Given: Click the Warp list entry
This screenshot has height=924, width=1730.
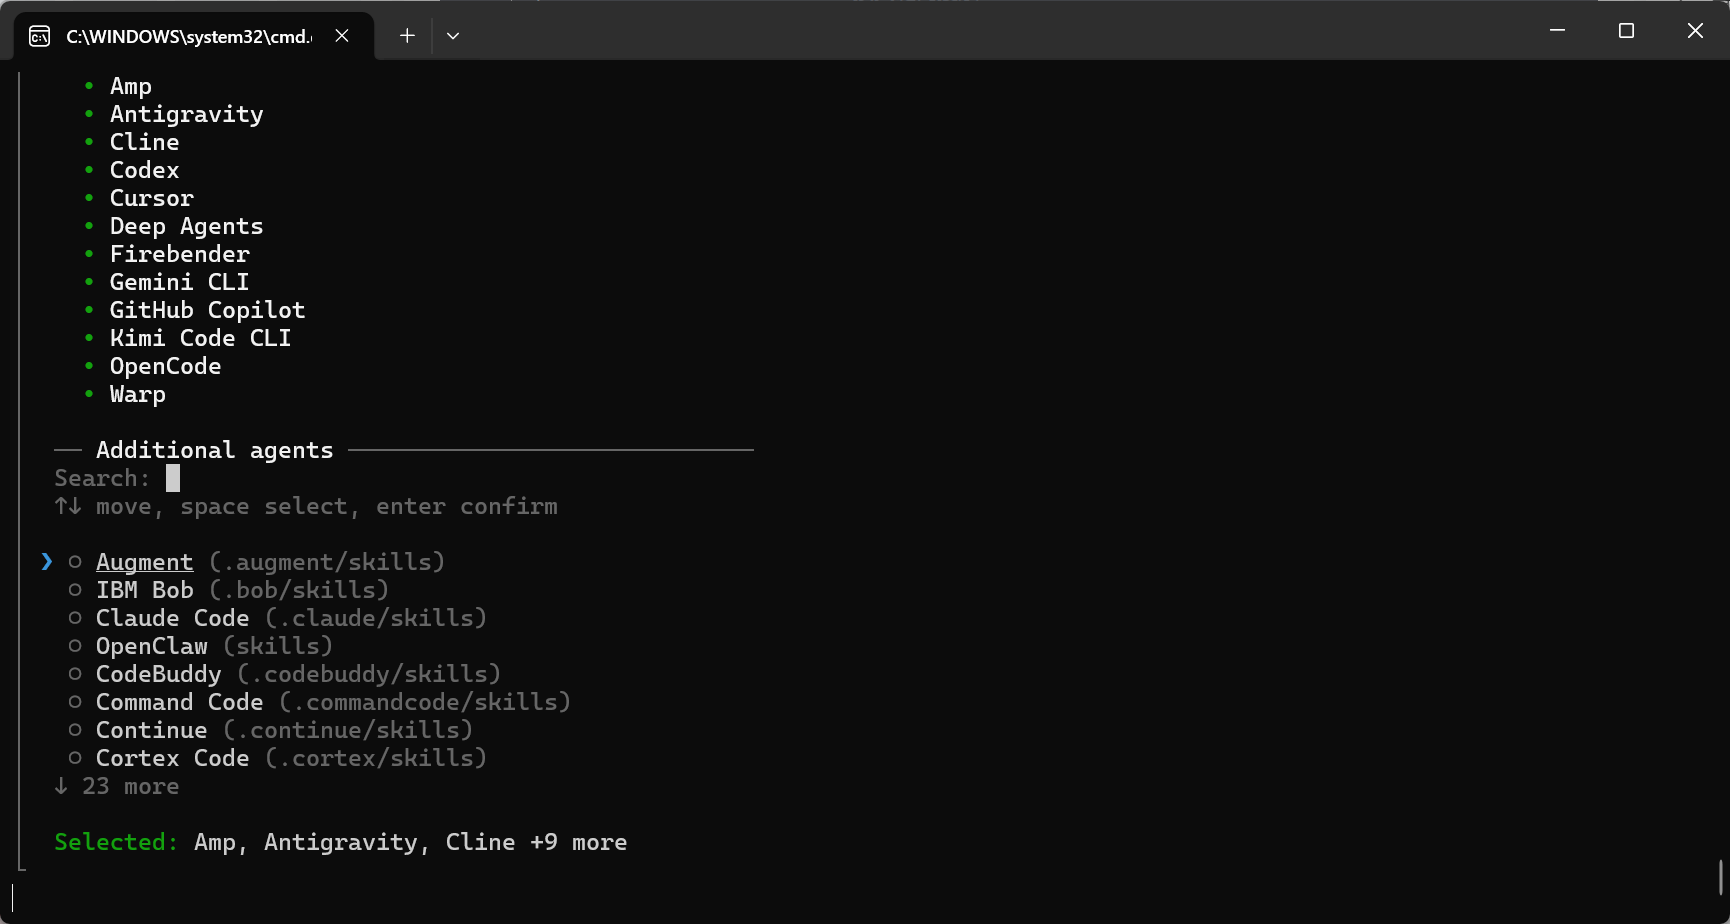Looking at the screenshot, I should pyautogui.click(x=138, y=394).
